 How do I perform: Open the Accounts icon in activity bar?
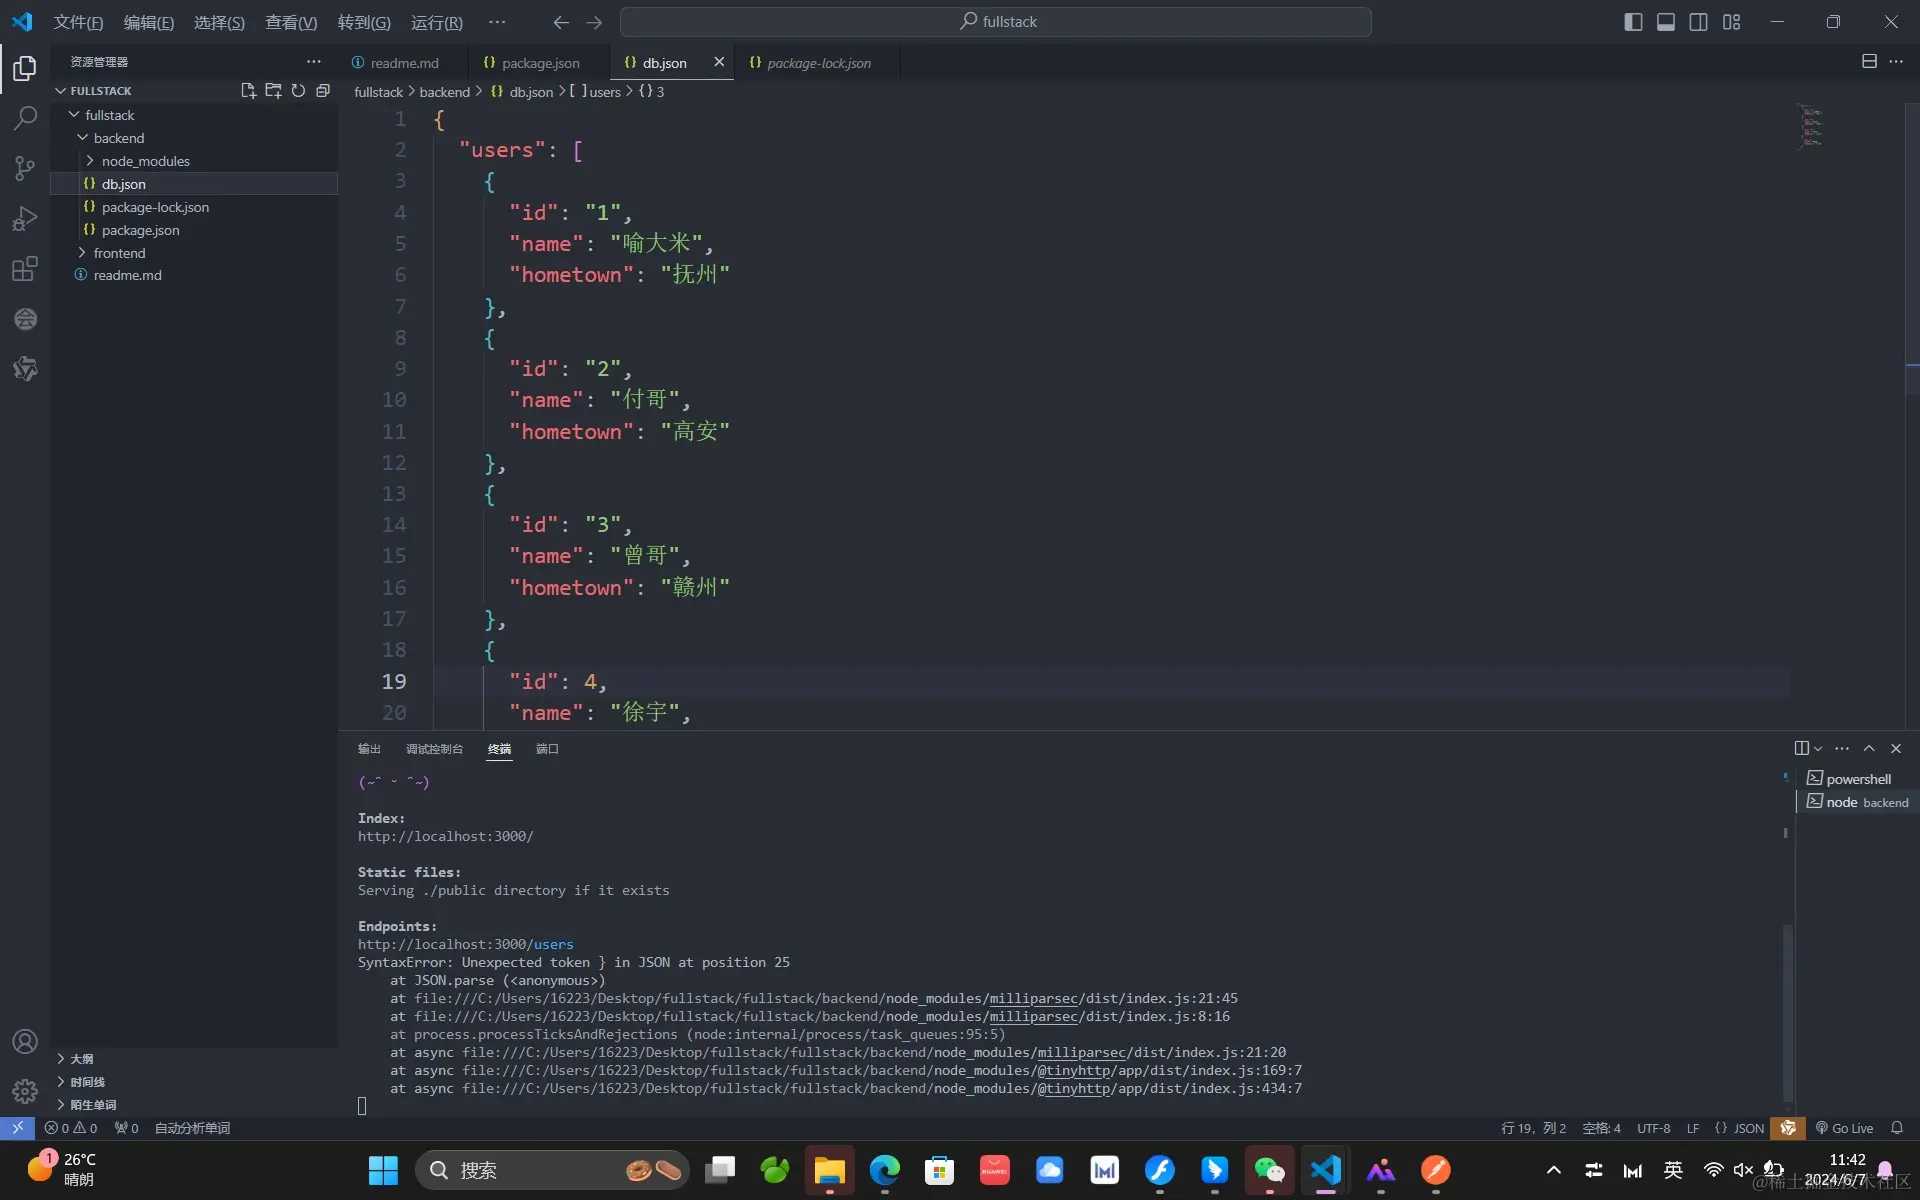25,1041
